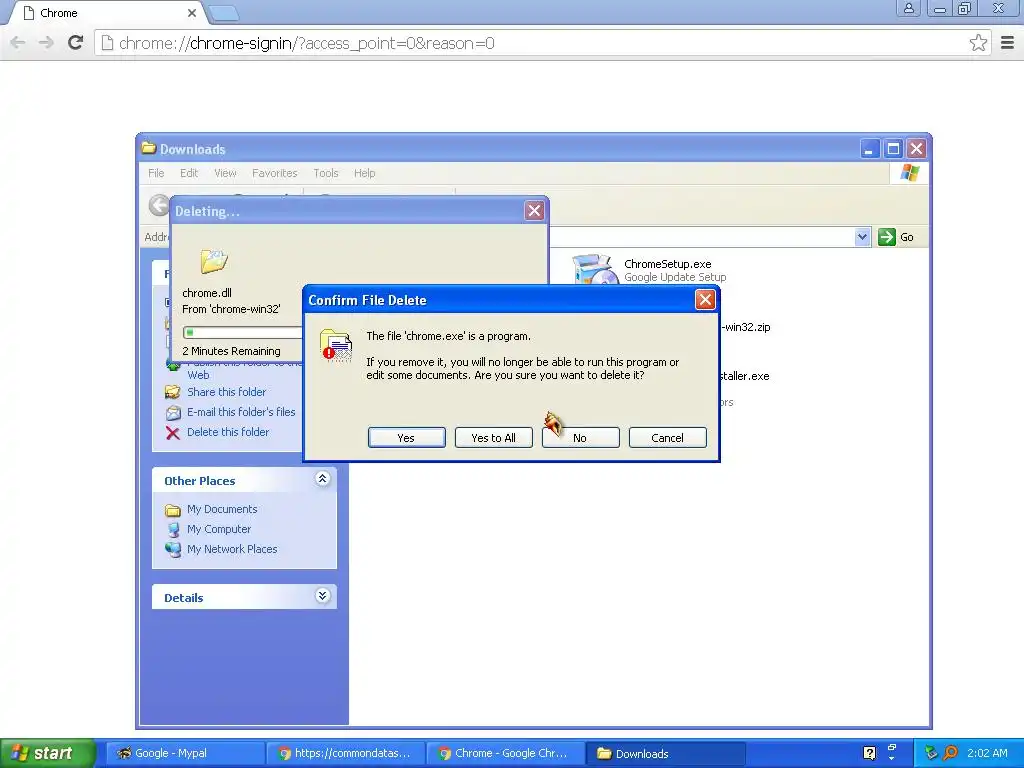Click the help question mark tray icon
Screen dimensions: 1024x768
869,753
